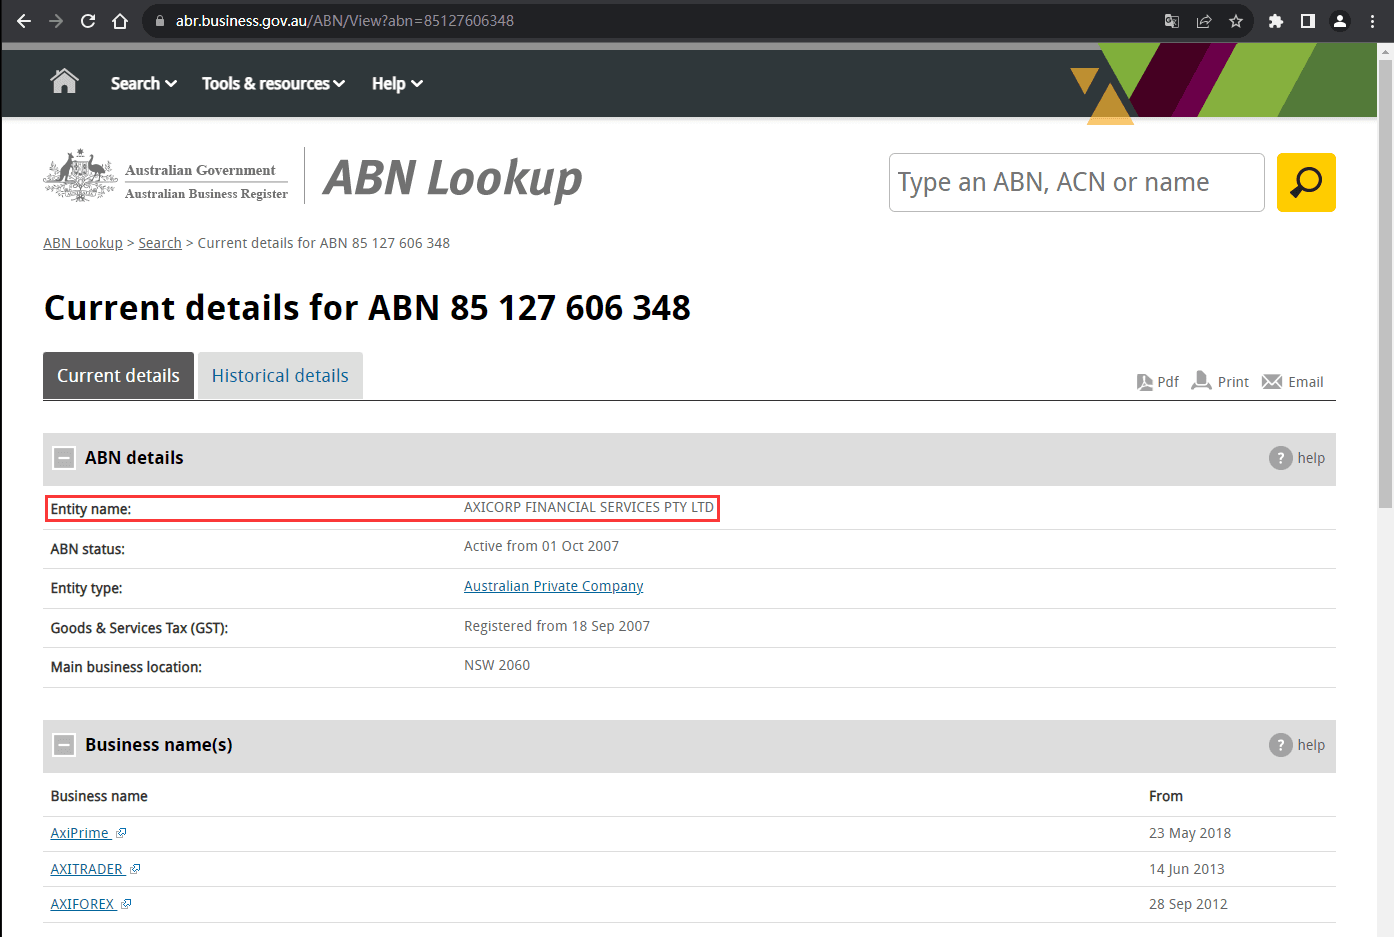Viewport: 1394px width, 937px height.
Task: Click the share page icon
Action: point(1204,21)
